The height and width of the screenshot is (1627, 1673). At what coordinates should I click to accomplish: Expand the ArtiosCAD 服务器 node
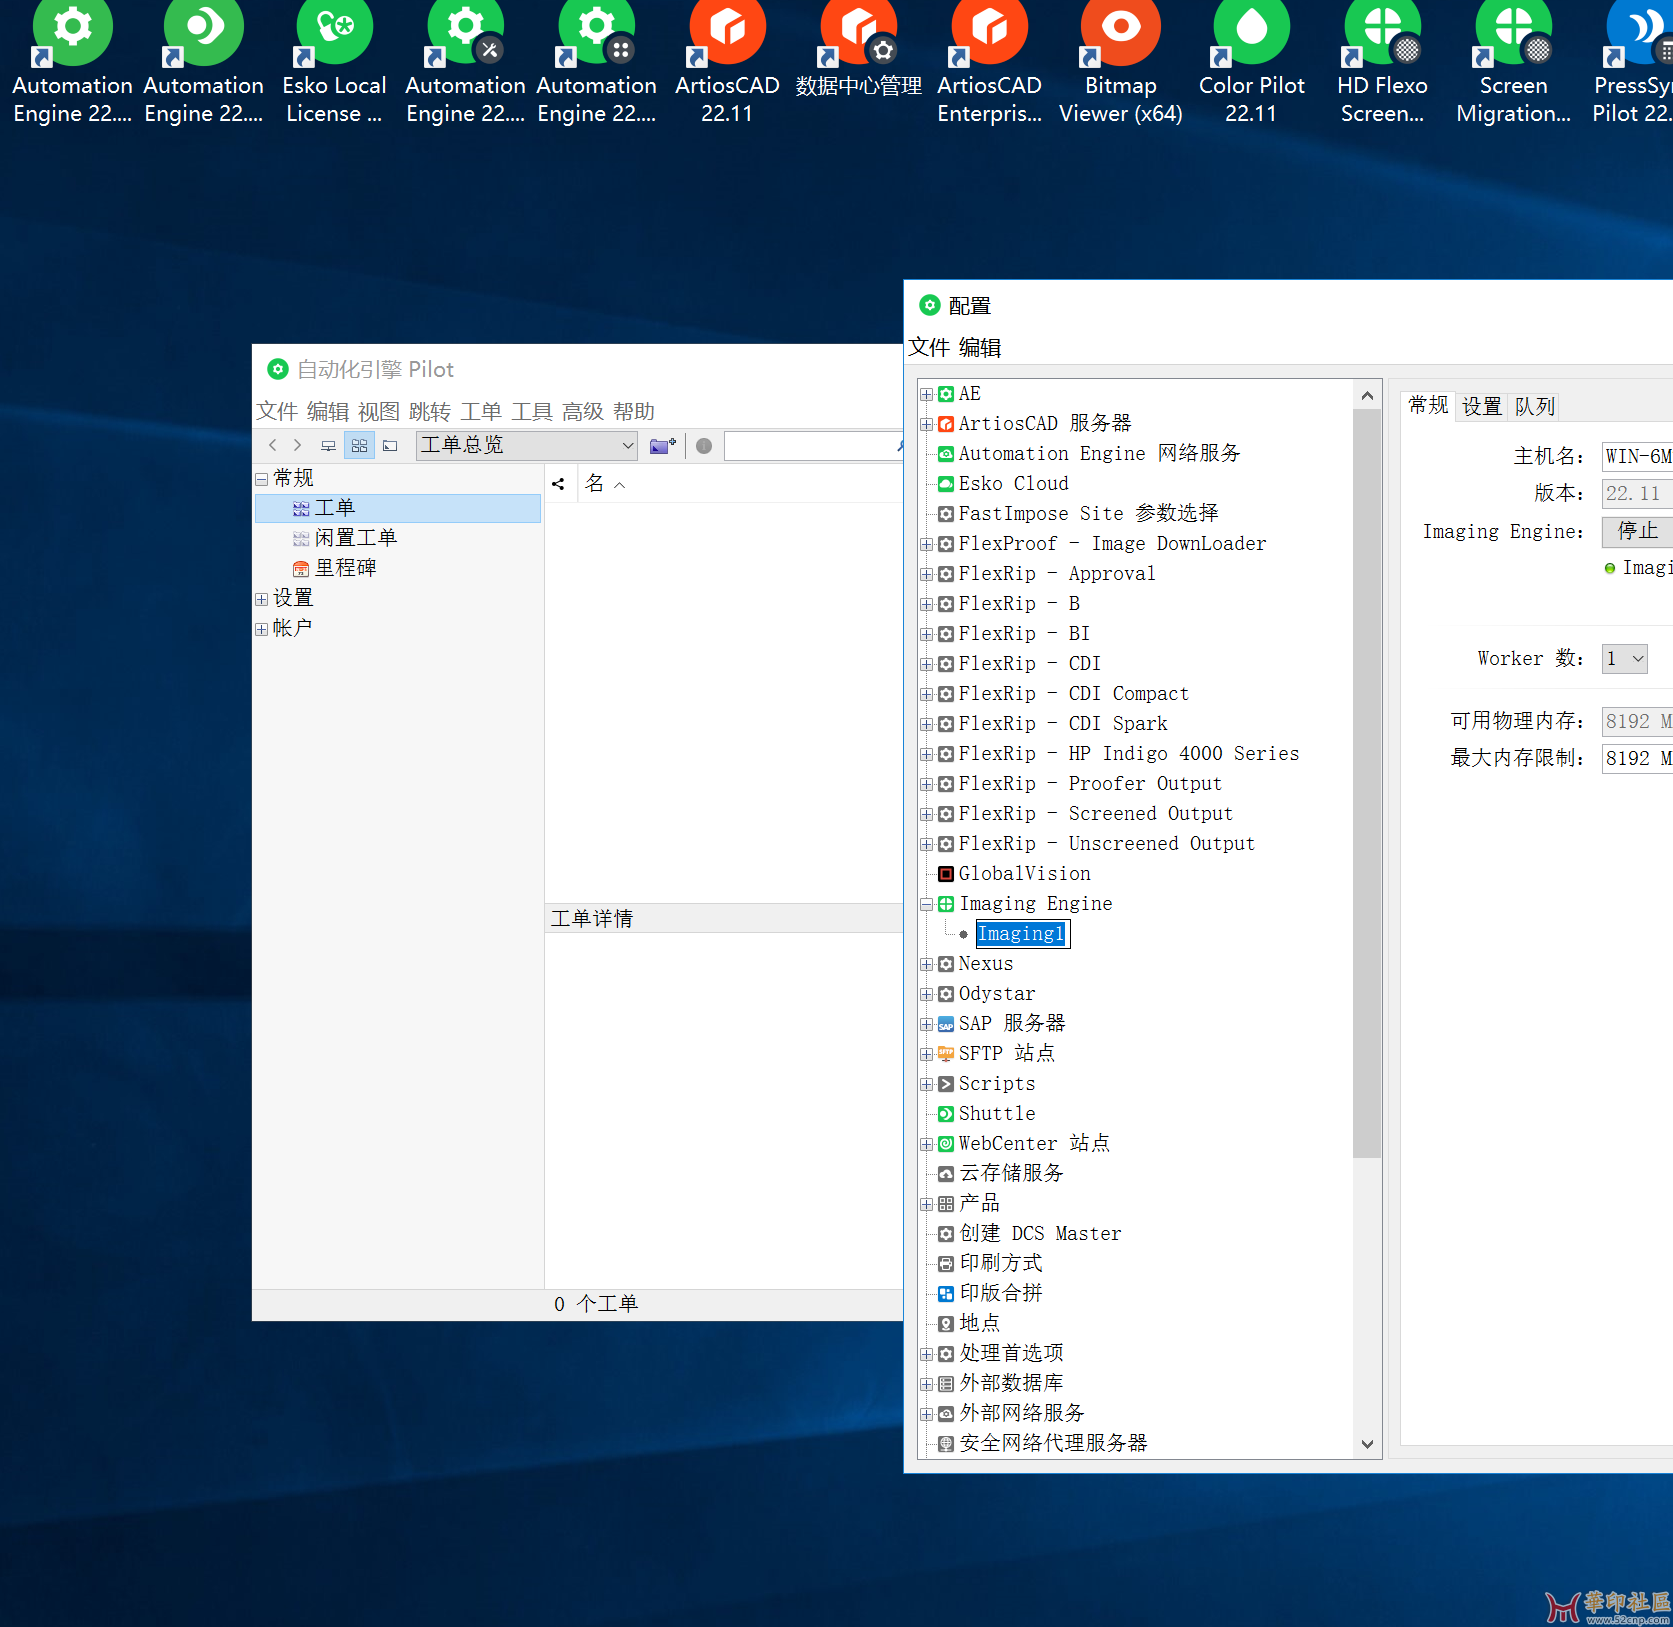point(927,425)
